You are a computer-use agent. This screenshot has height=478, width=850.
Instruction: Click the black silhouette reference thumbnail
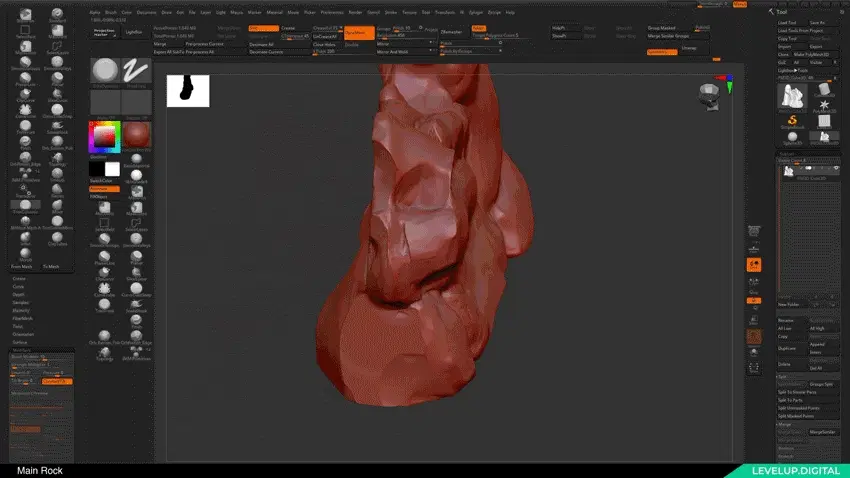coord(188,91)
